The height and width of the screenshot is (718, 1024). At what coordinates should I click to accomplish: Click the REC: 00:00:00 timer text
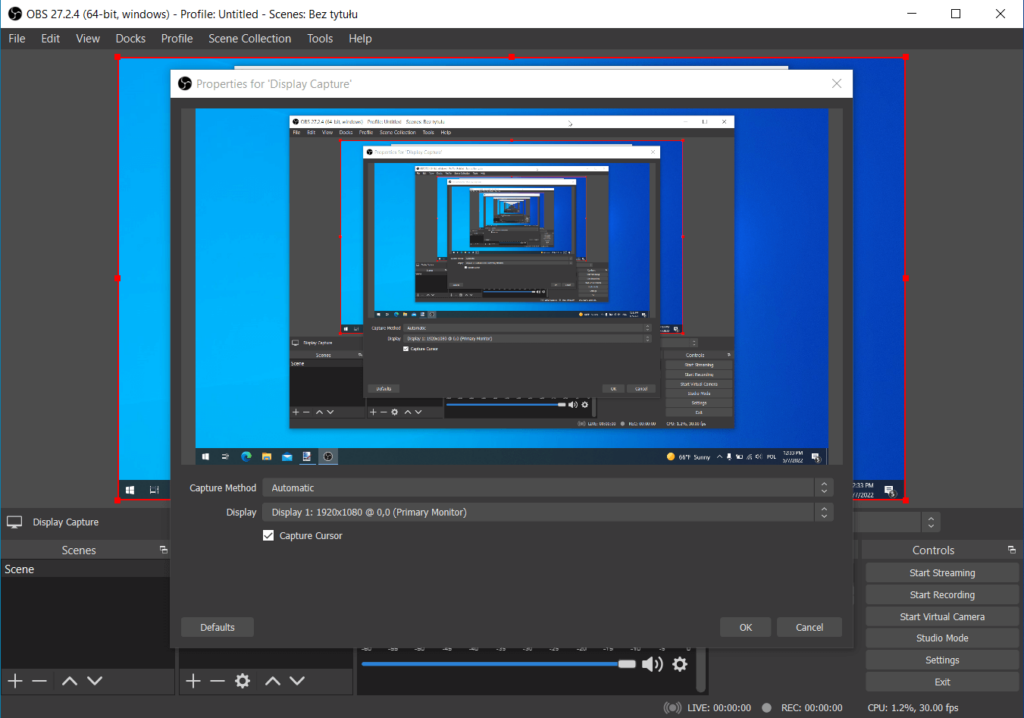click(812, 708)
